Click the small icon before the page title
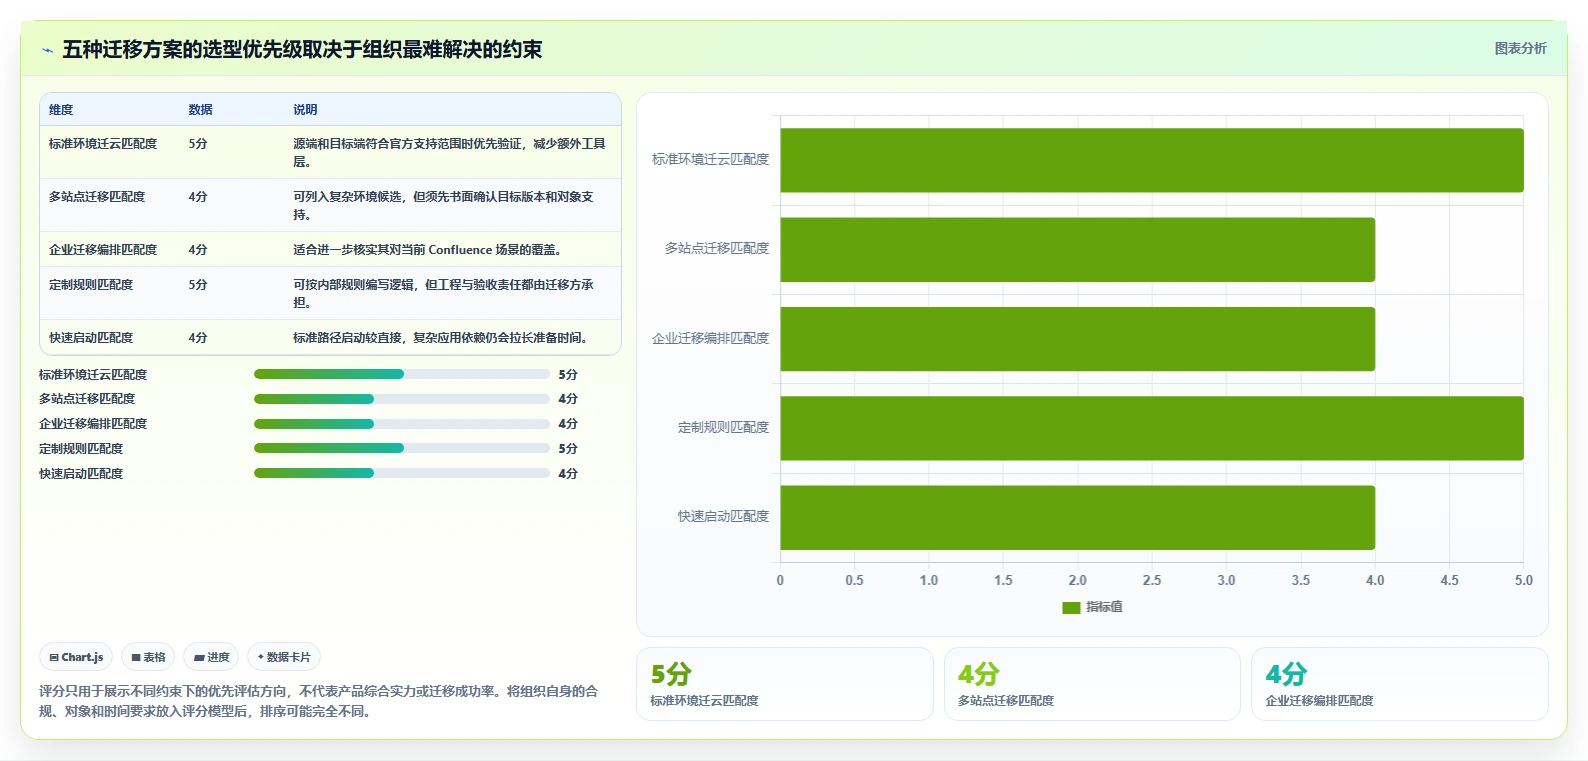Image resolution: width=1588 pixels, height=761 pixels. (47, 50)
